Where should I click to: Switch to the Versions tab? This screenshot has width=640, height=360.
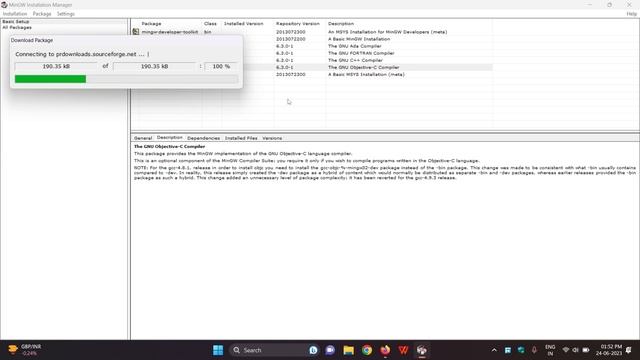click(x=272, y=138)
